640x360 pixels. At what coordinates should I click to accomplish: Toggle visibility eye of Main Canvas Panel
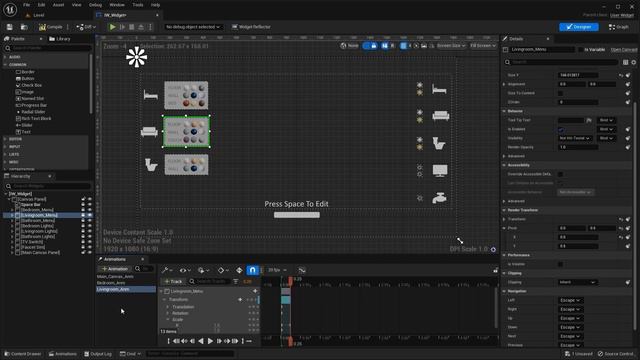(x=90, y=252)
